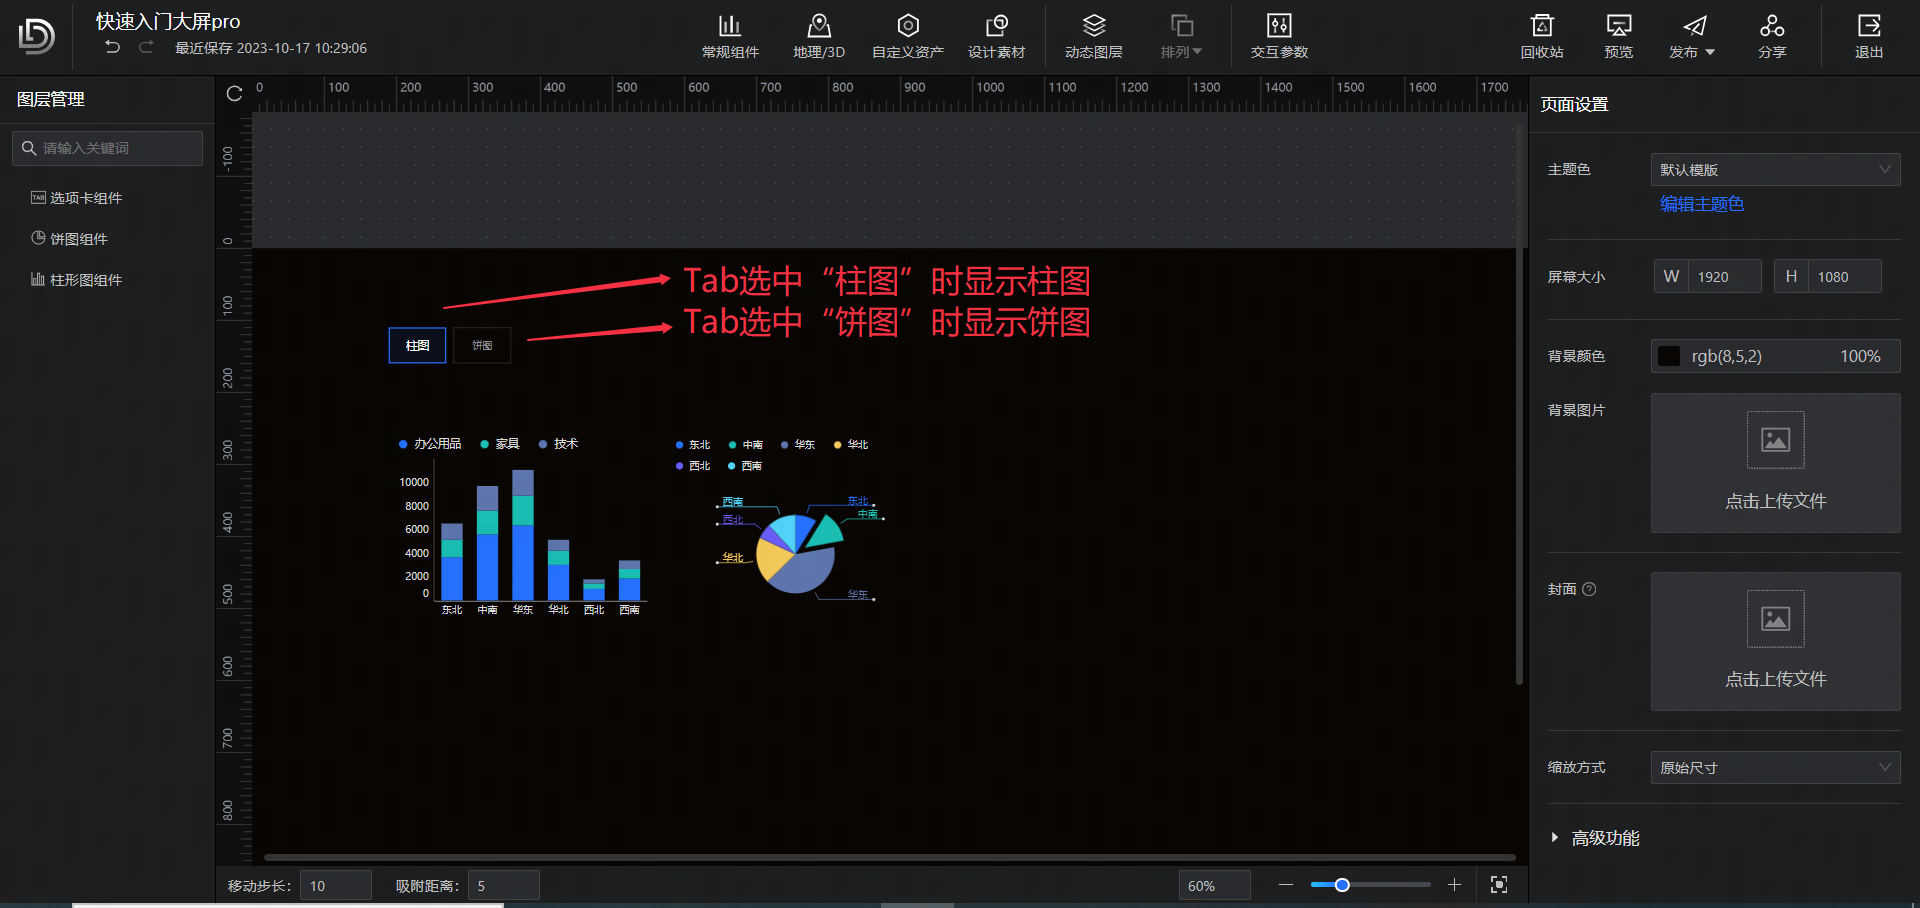Image resolution: width=1920 pixels, height=908 pixels.
Task: Select the 柱图 tab on canvas
Action: click(417, 346)
